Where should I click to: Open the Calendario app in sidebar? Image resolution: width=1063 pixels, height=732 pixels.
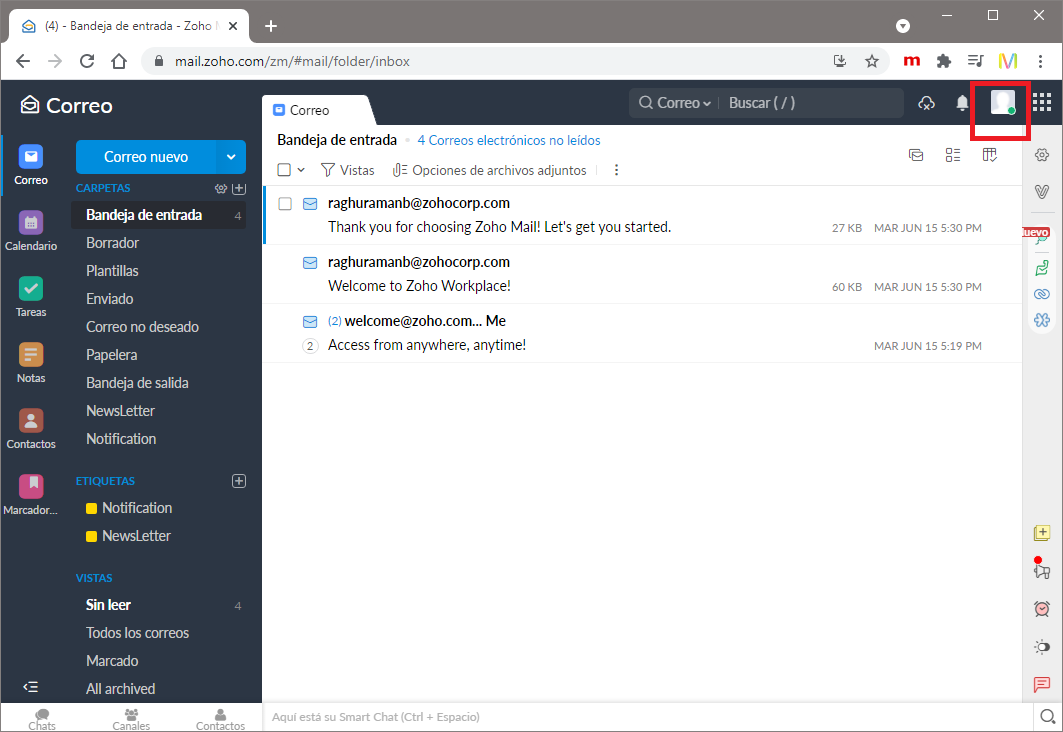pyautogui.click(x=31, y=230)
